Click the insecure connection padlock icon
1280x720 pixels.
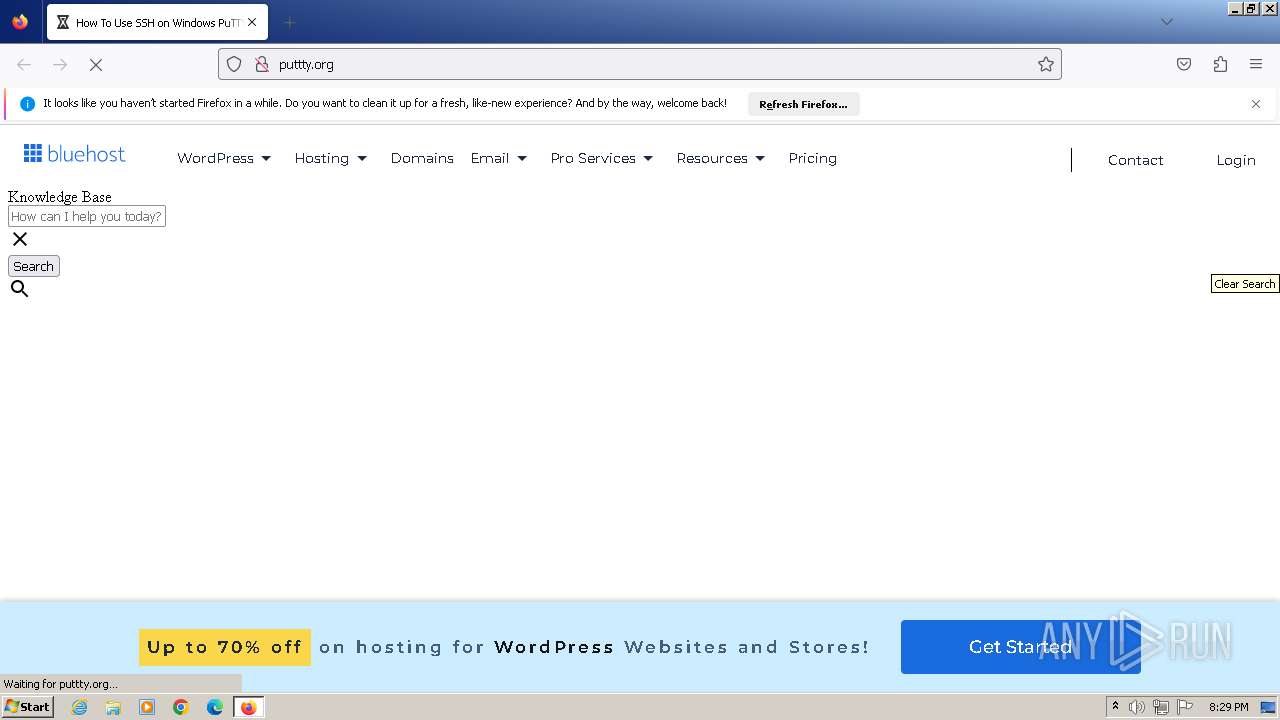tap(262, 64)
